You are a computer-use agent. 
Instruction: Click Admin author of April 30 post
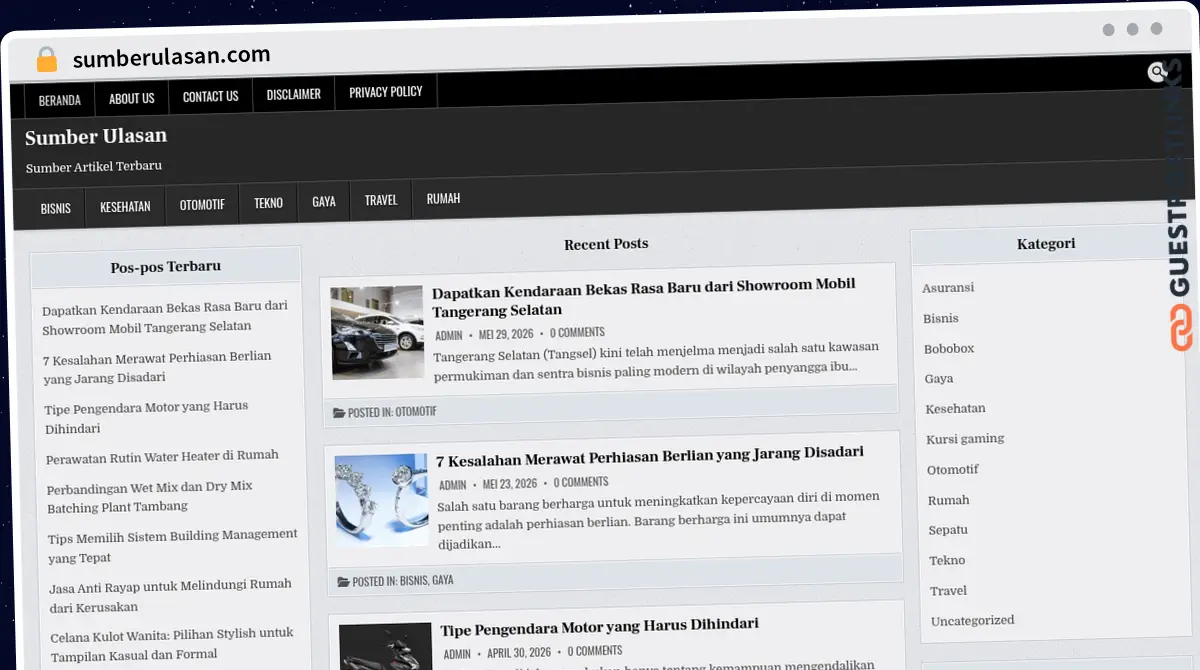coord(457,654)
